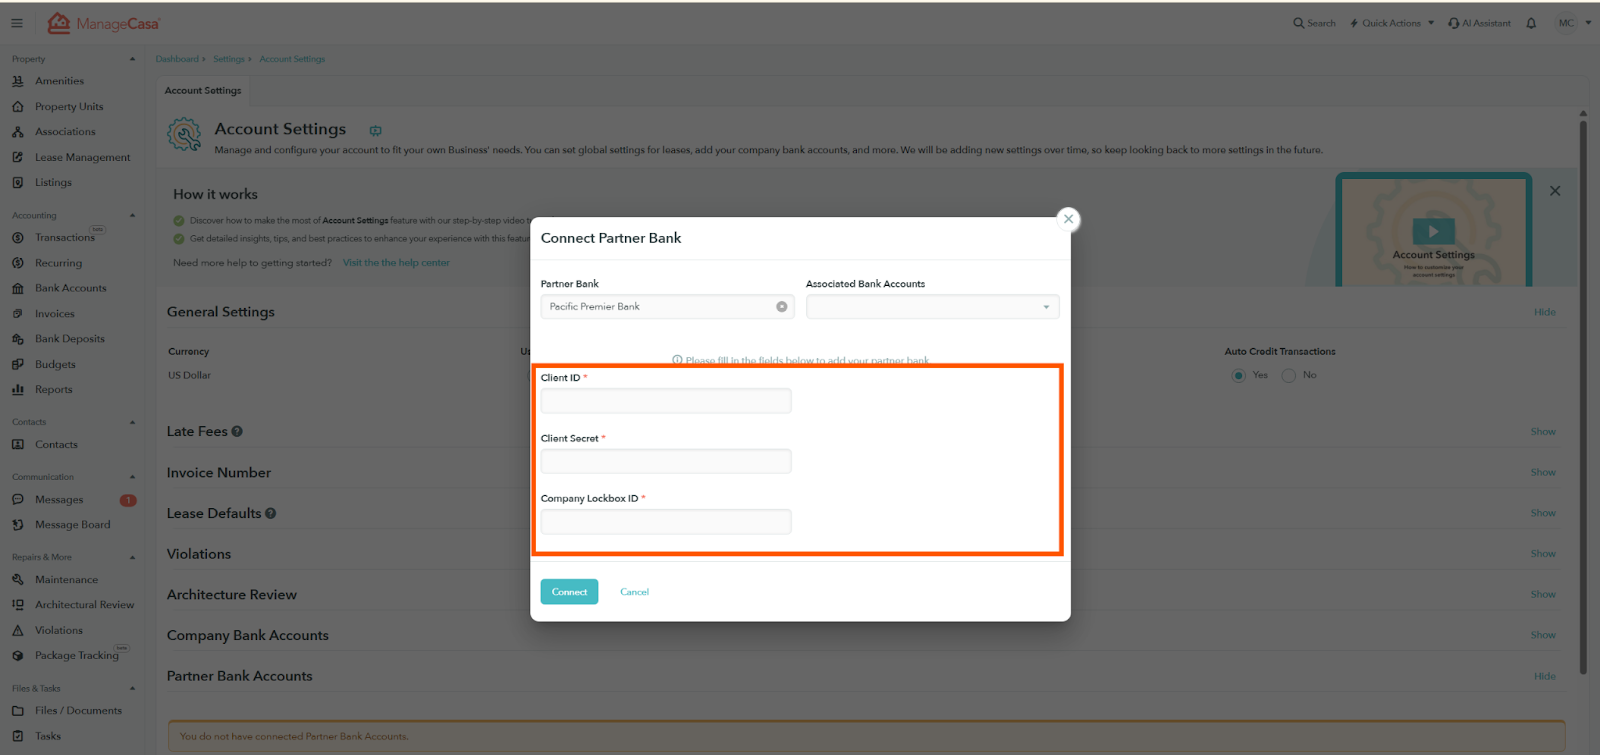Image resolution: width=1600 pixels, height=755 pixels.
Task: Click the Connect button
Action: coord(569,592)
